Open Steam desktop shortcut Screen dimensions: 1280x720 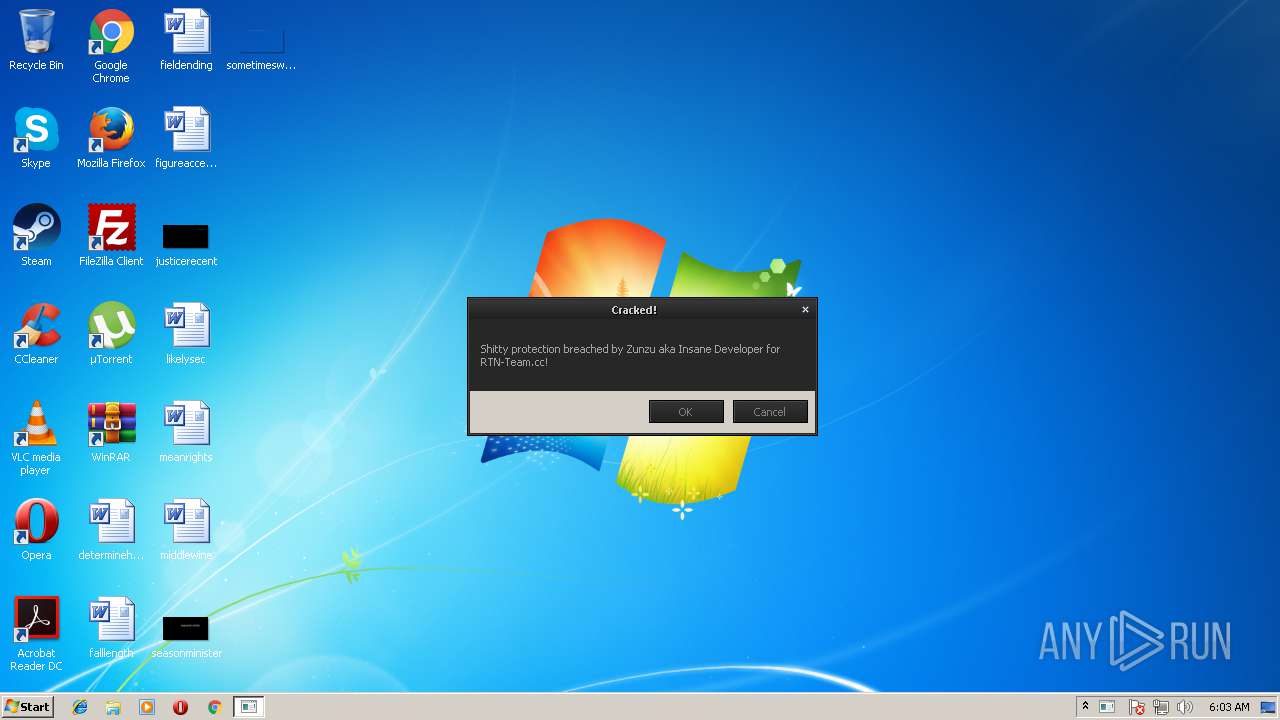36,237
